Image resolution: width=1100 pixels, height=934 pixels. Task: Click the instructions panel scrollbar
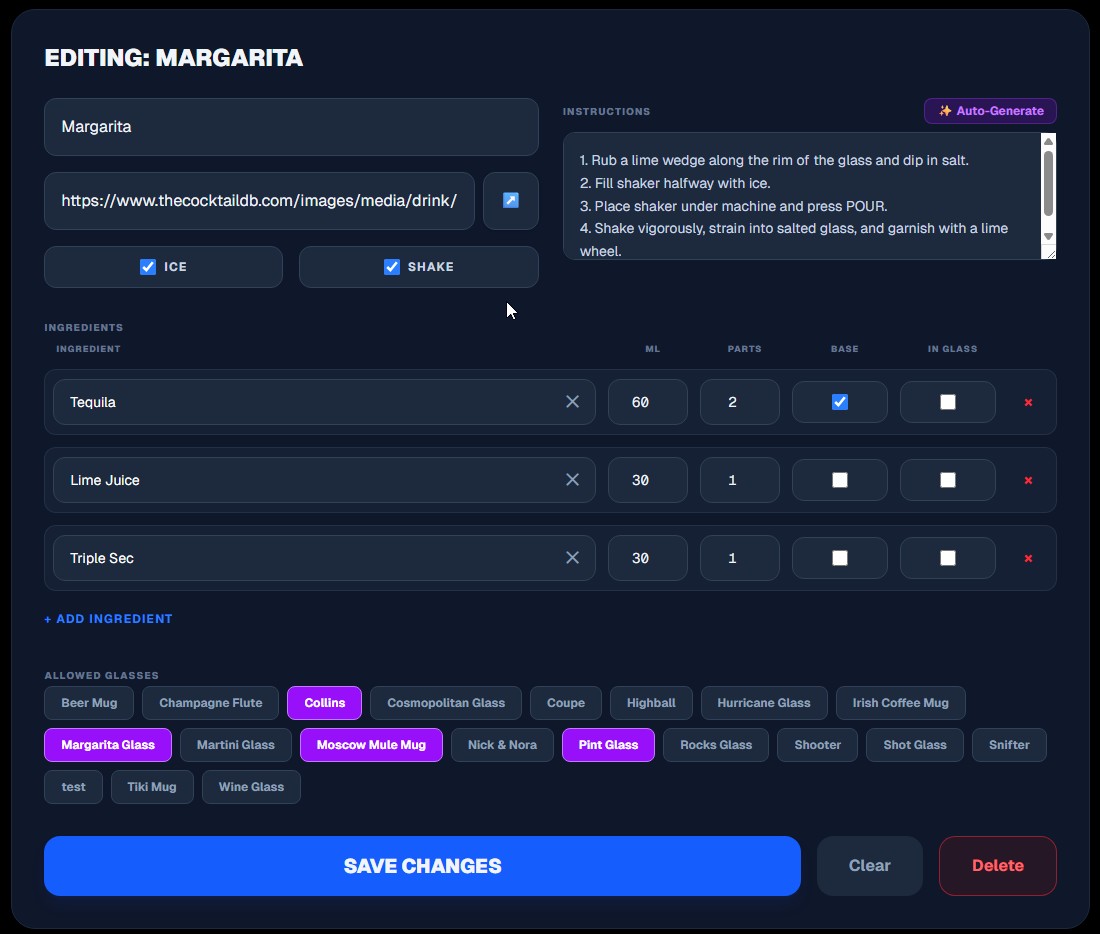coord(1049,190)
